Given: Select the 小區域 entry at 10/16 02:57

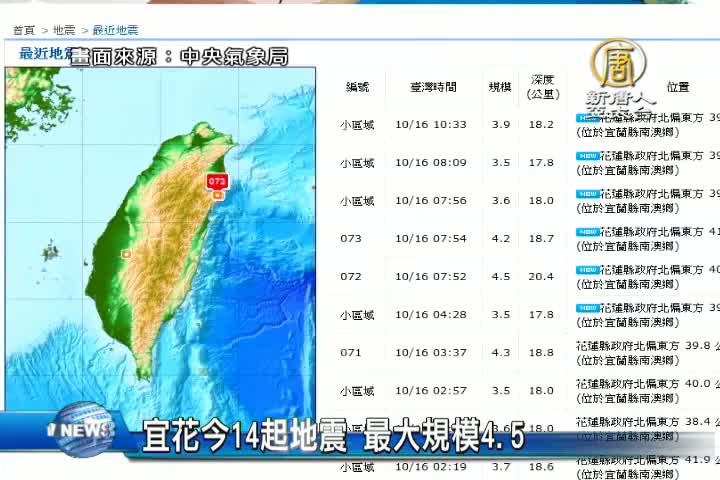Looking at the screenshot, I should coord(356,391).
